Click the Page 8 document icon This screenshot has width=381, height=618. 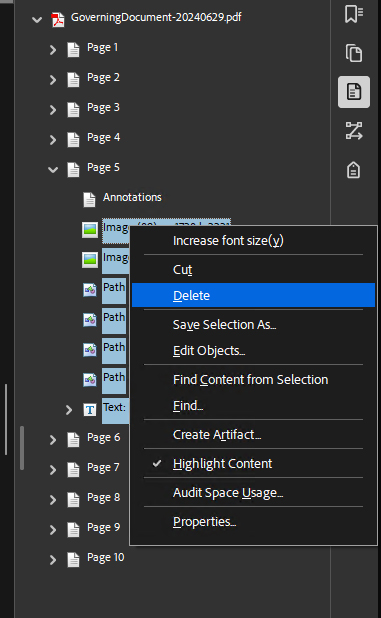73,500
